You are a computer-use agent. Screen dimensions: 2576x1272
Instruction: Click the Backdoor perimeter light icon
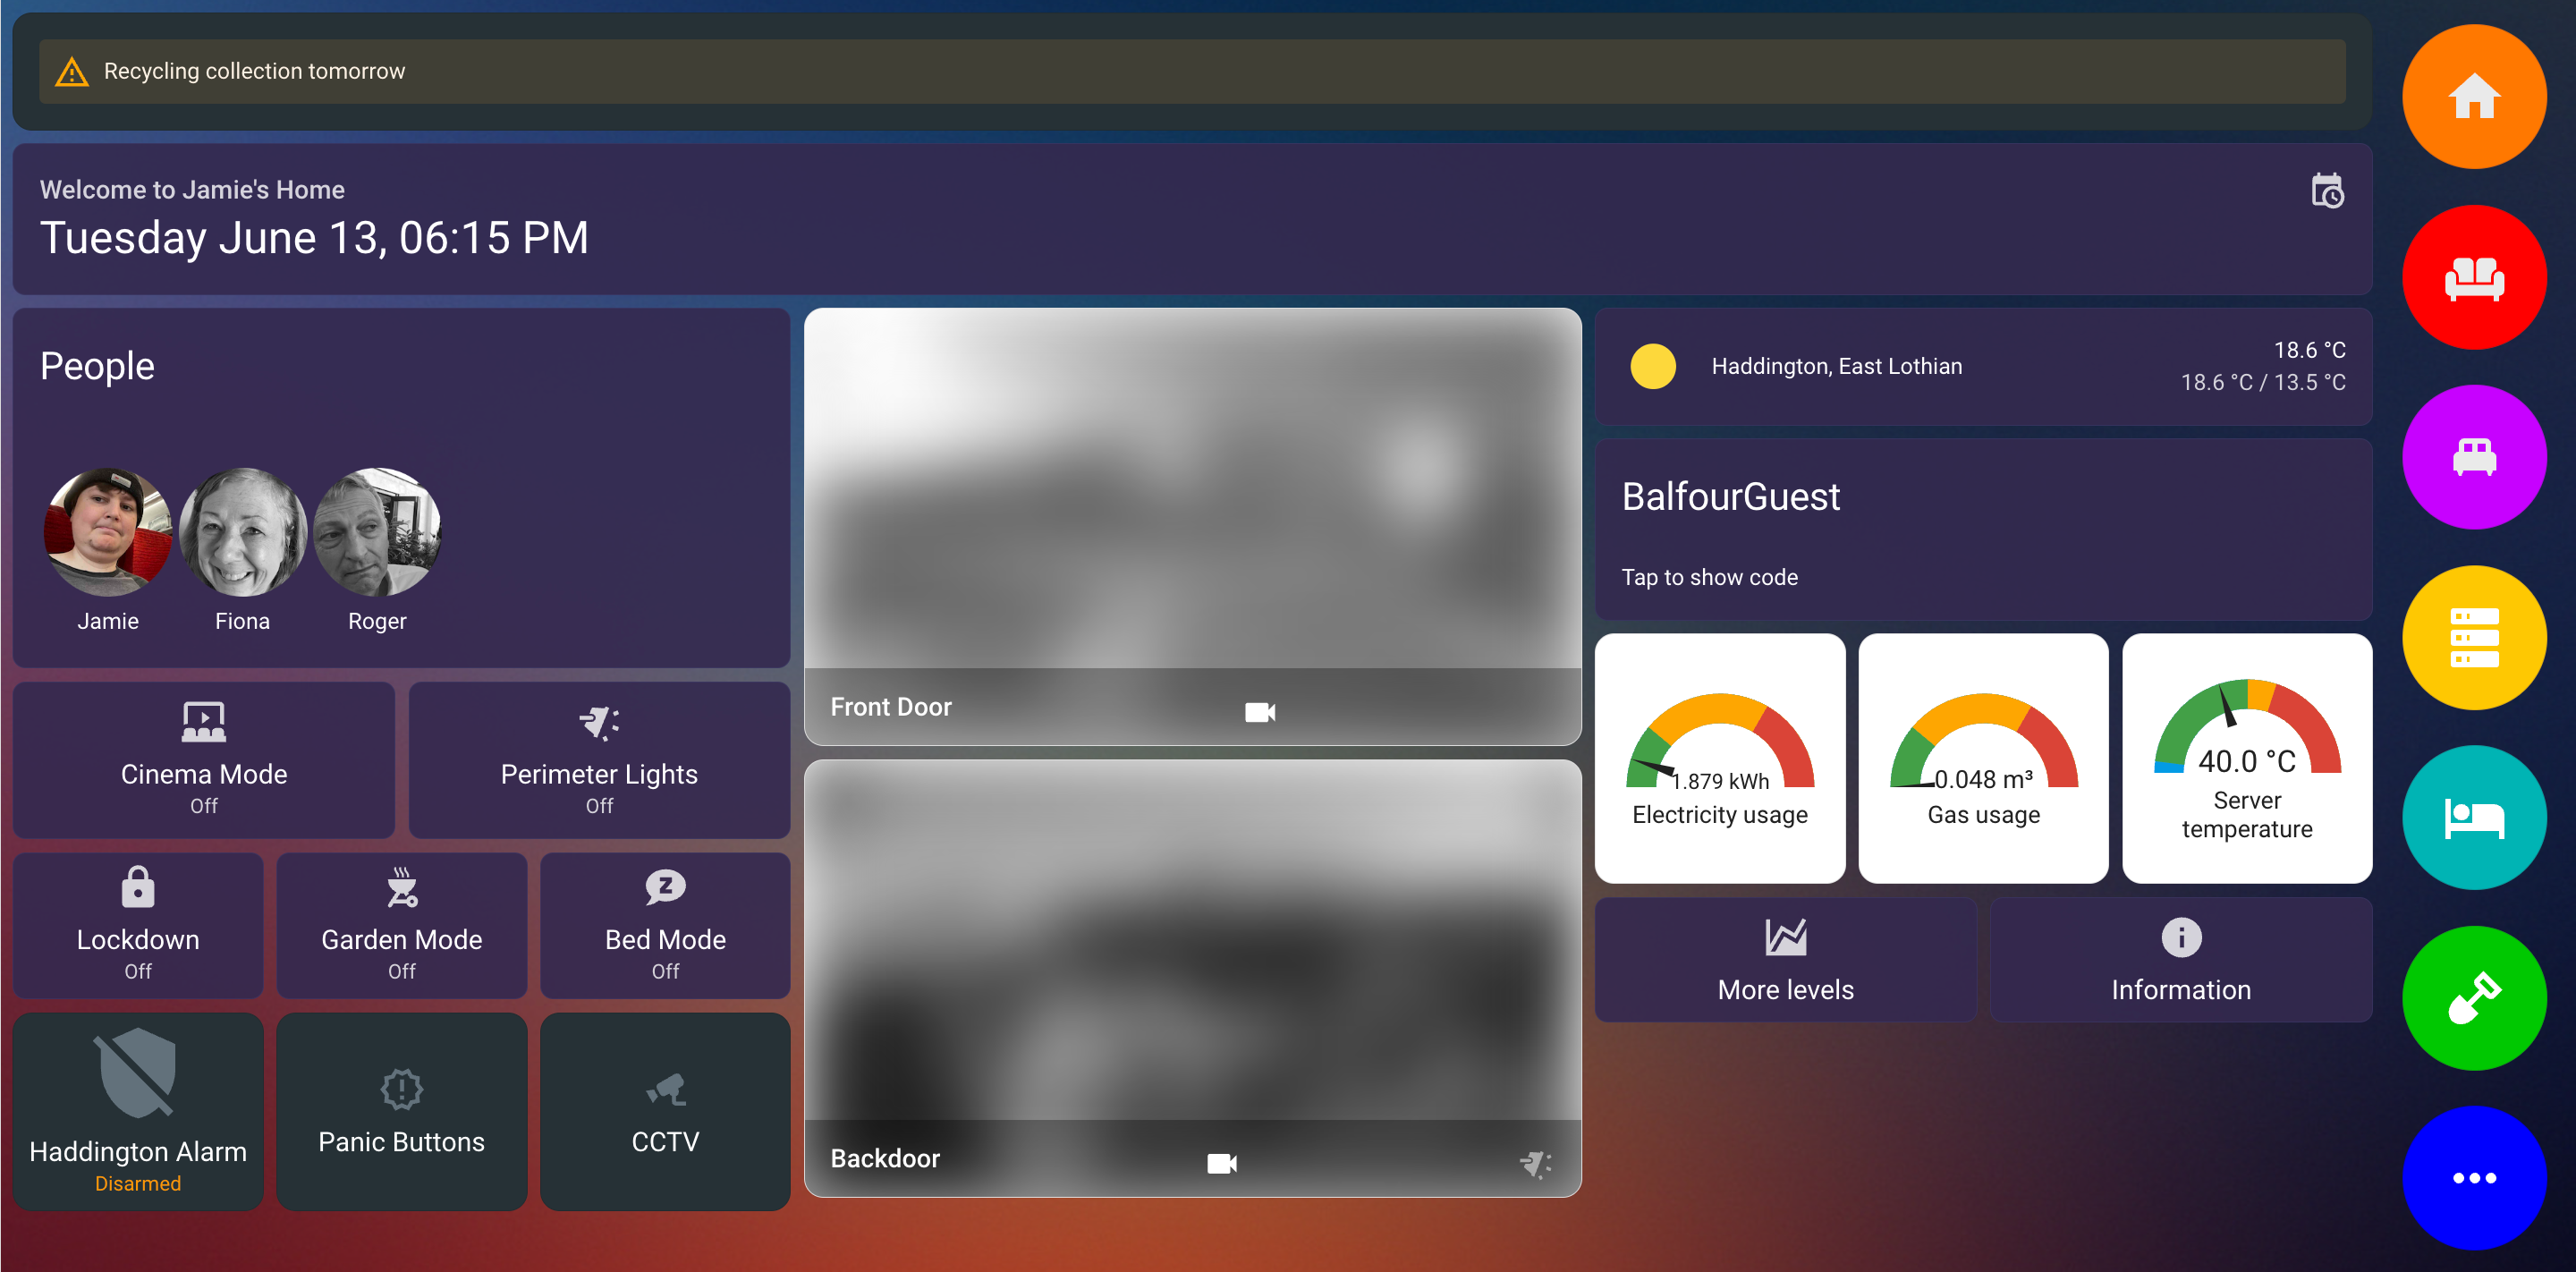click(x=1535, y=1163)
